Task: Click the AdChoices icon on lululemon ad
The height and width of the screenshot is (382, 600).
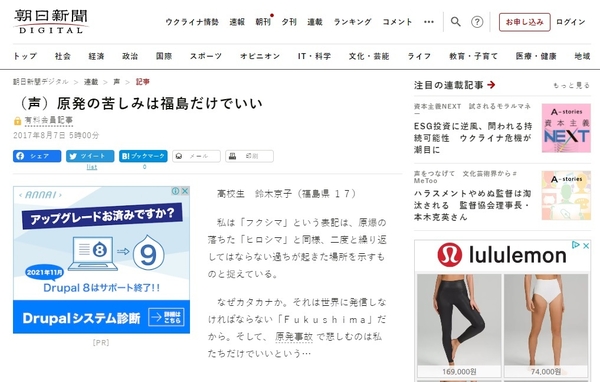Action: click(x=576, y=245)
